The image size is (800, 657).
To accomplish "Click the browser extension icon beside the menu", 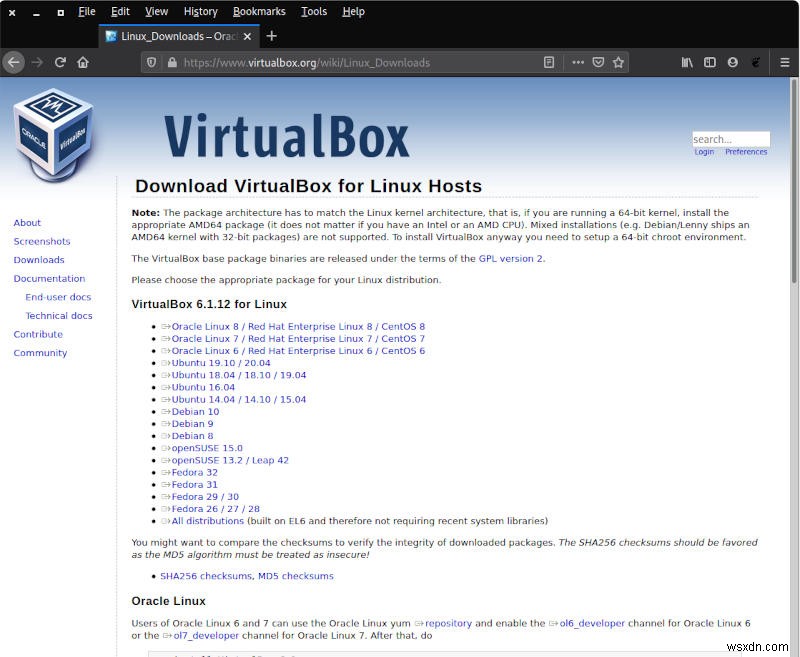I will tap(756, 62).
